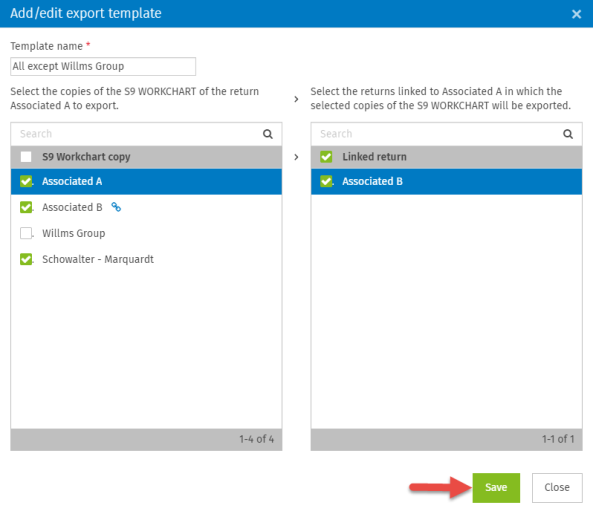Click the chevron between the instruction texts

pyautogui.click(x=296, y=99)
